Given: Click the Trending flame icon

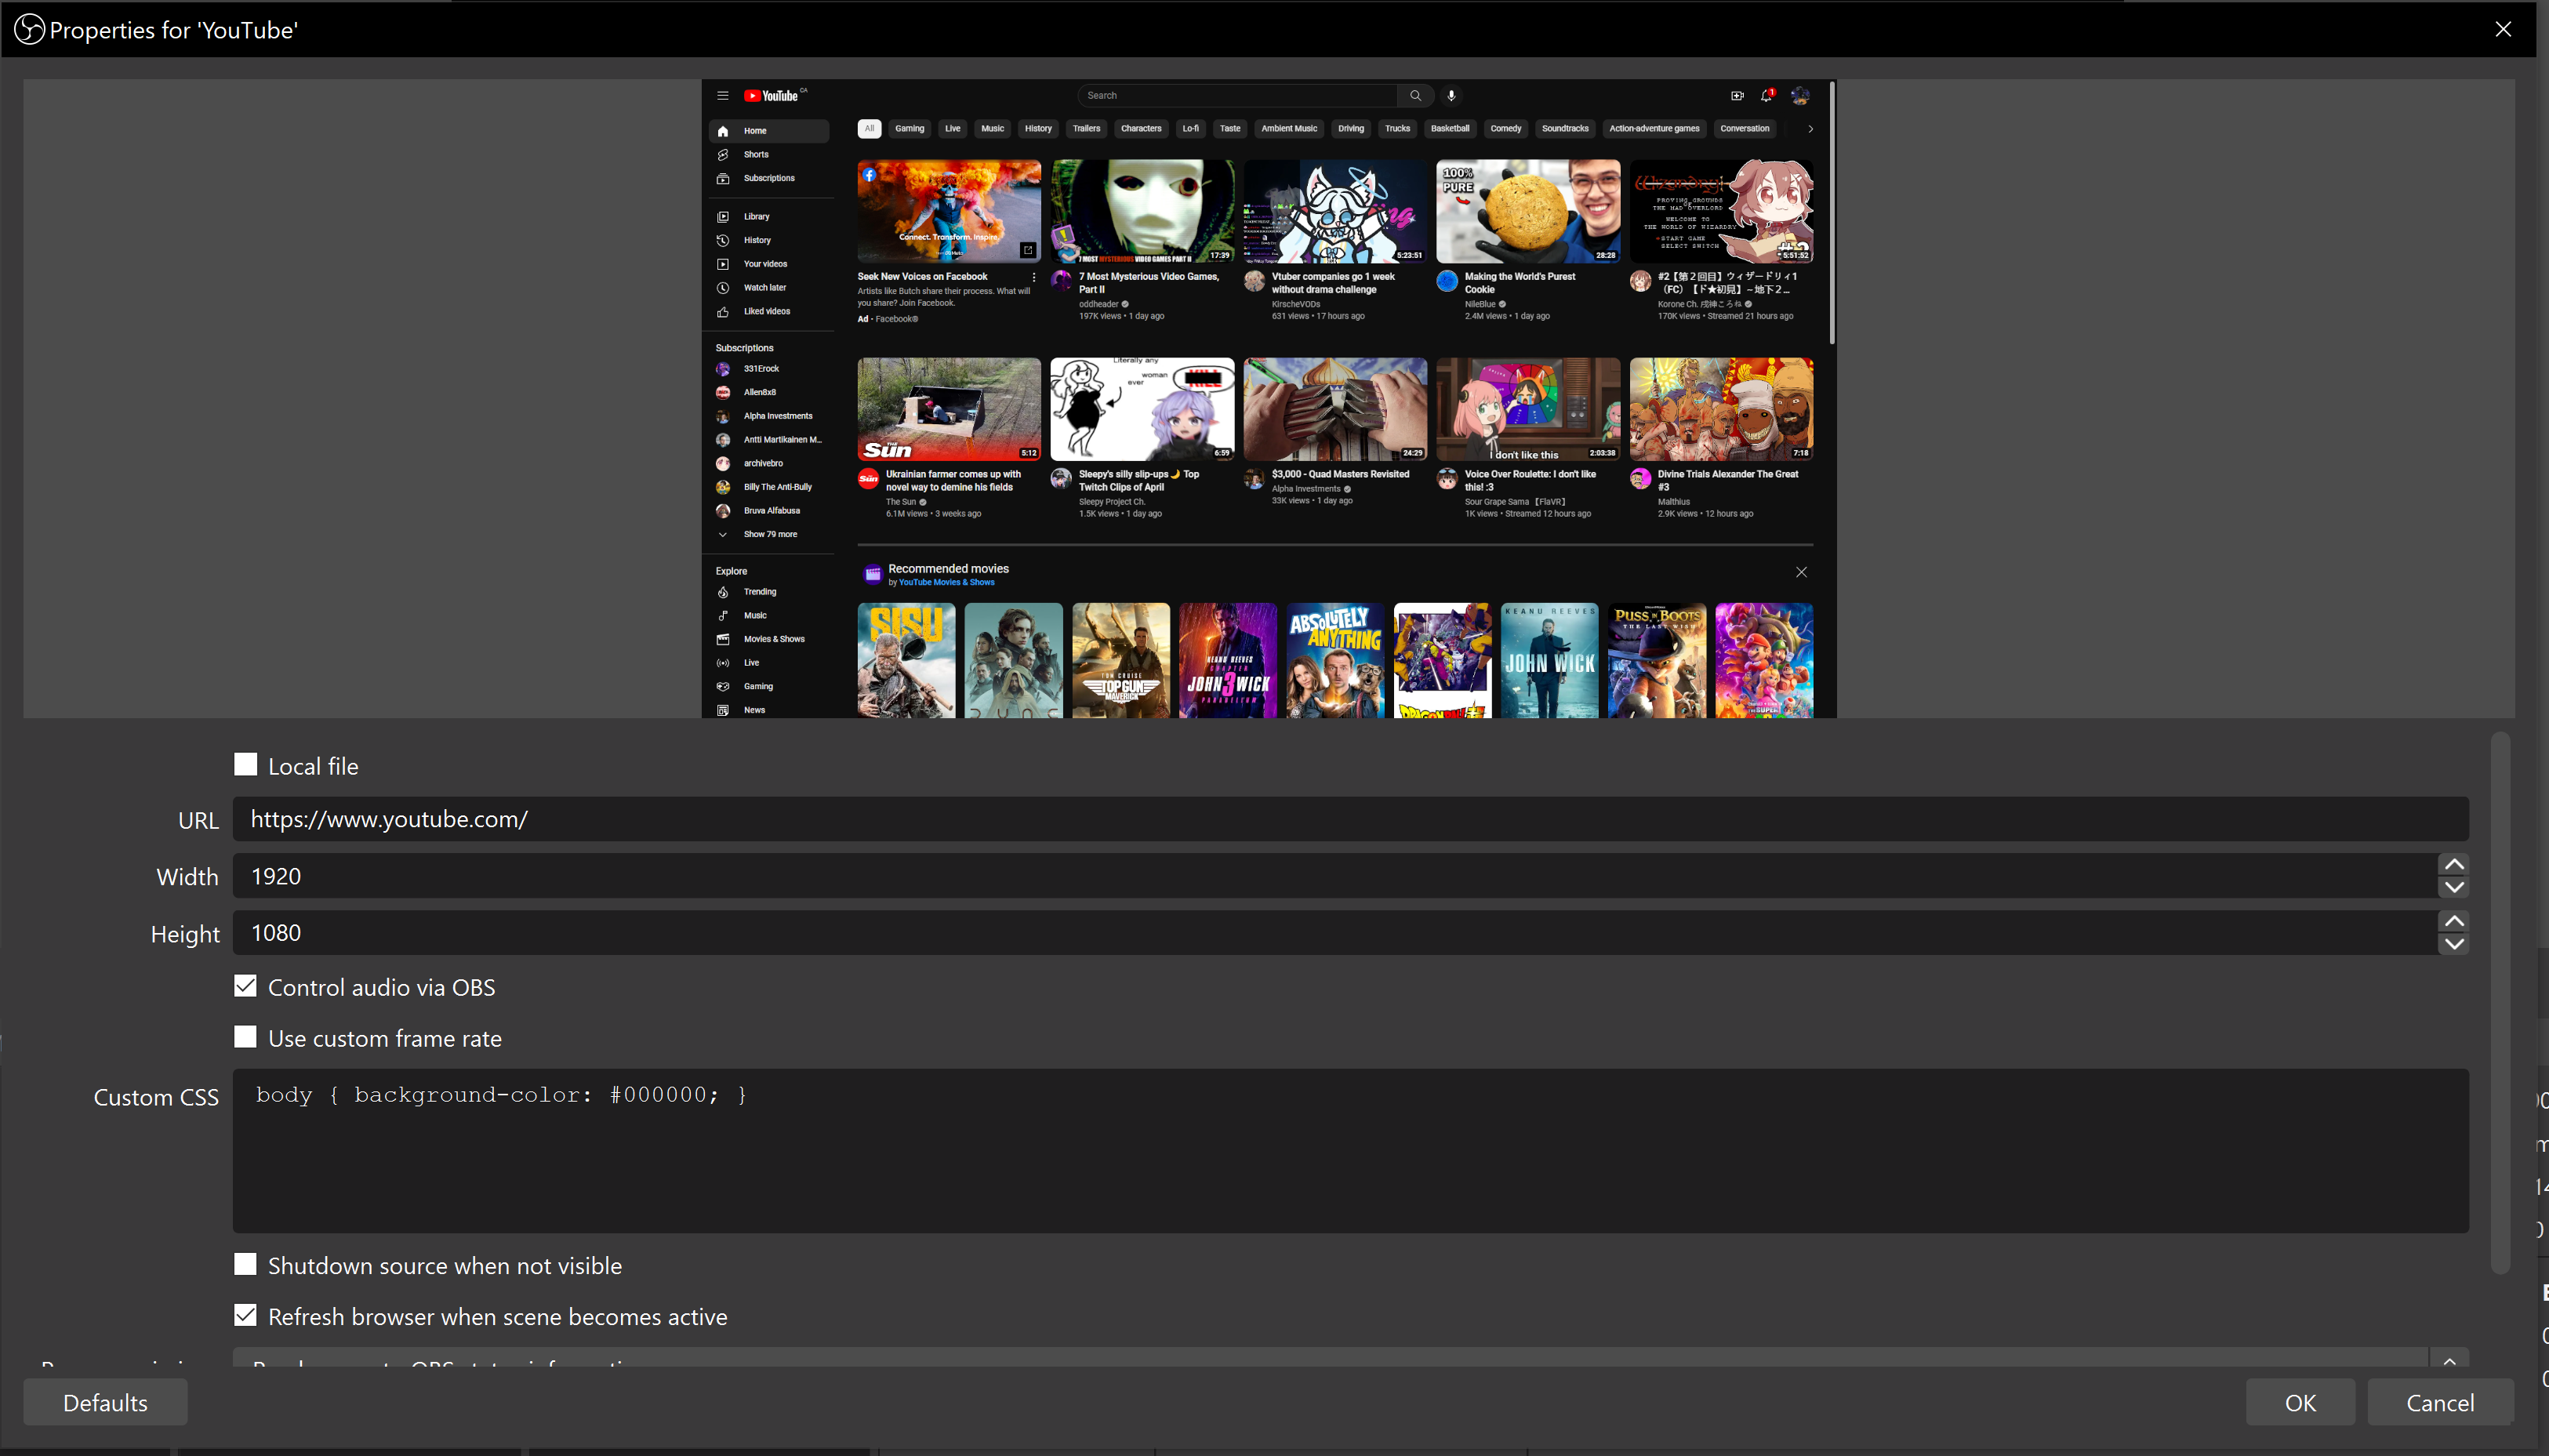Looking at the screenshot, I should [x=723, y=592].
